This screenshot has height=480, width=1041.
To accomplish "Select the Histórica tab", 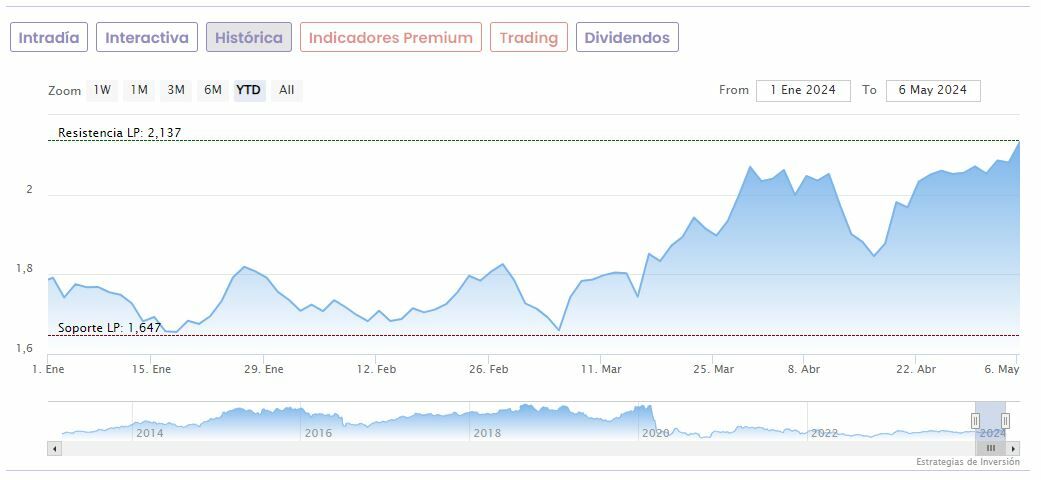I will (x=249, y=37).
